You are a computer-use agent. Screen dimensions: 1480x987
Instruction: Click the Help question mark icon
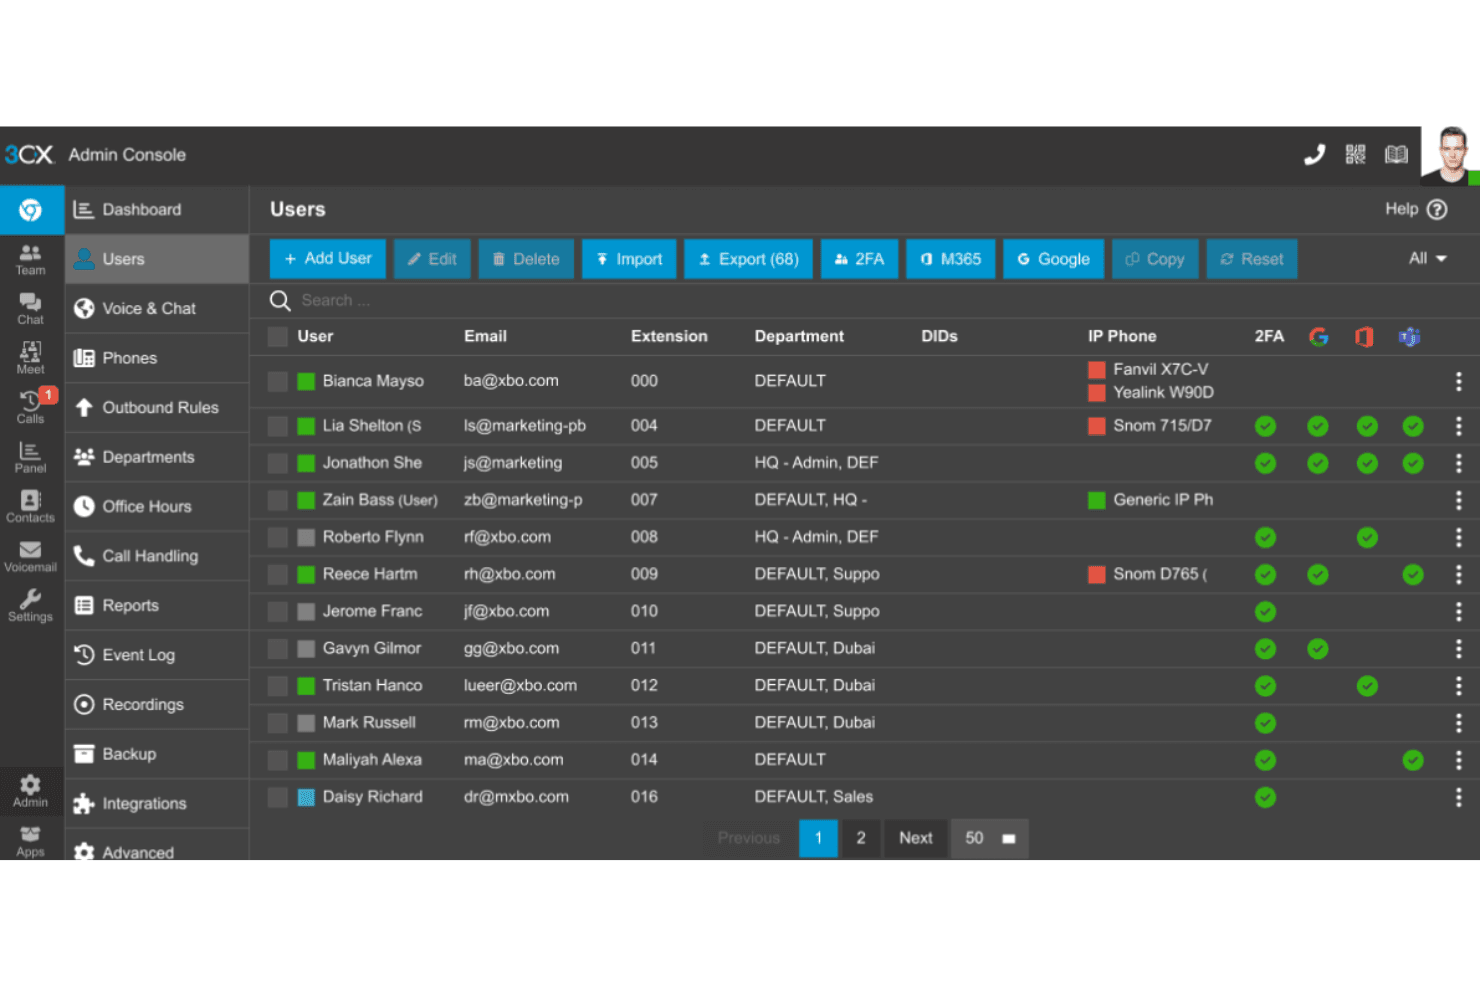[1437, 209]
